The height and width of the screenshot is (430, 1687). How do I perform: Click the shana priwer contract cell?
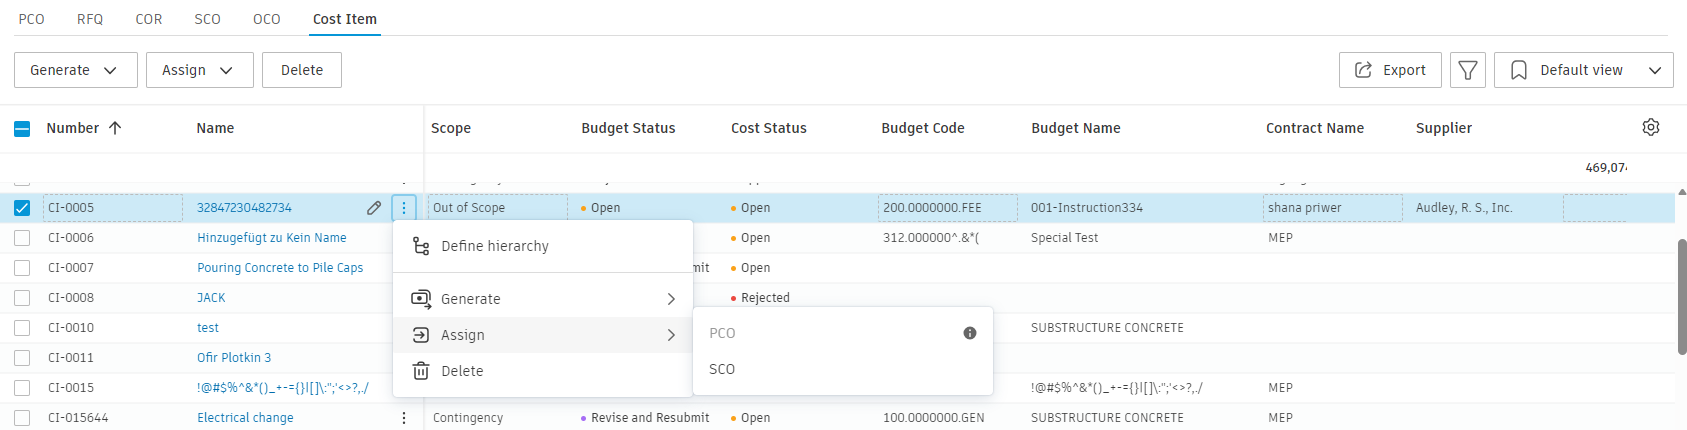[1333, 208]
